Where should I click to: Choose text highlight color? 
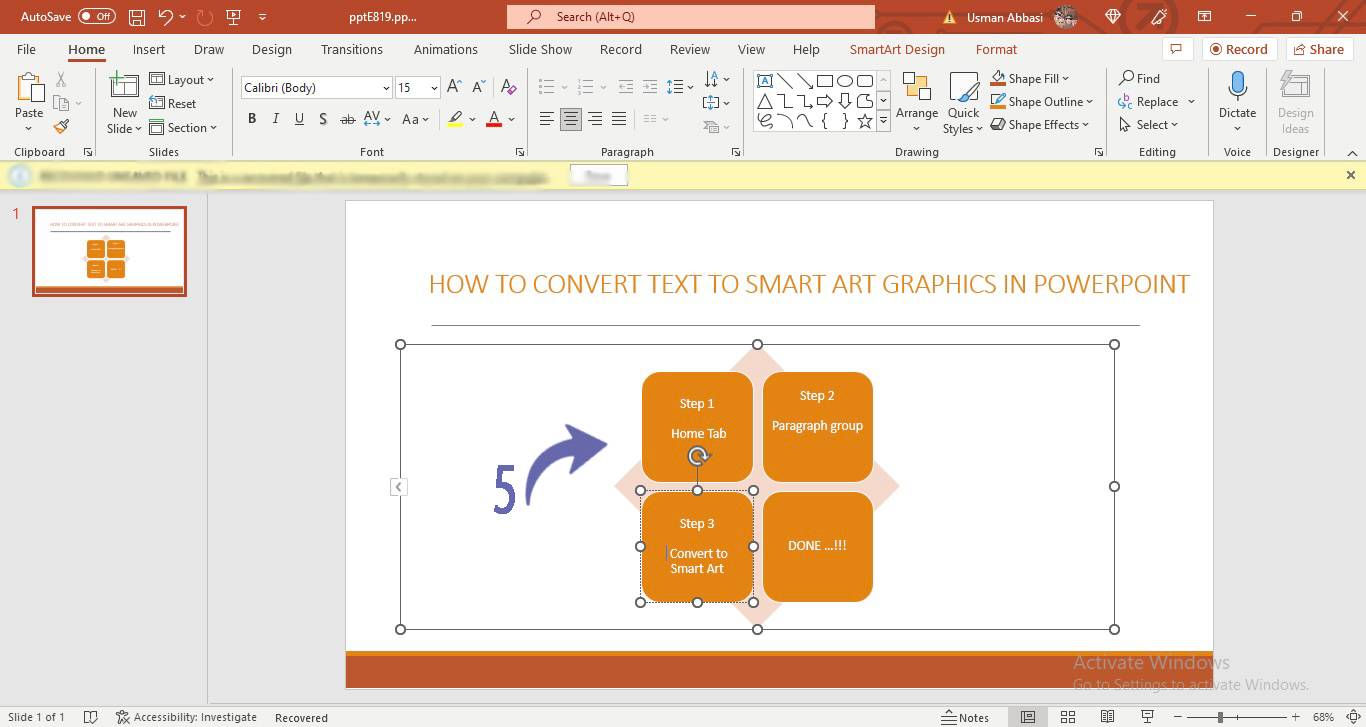[x=455, y=119]
